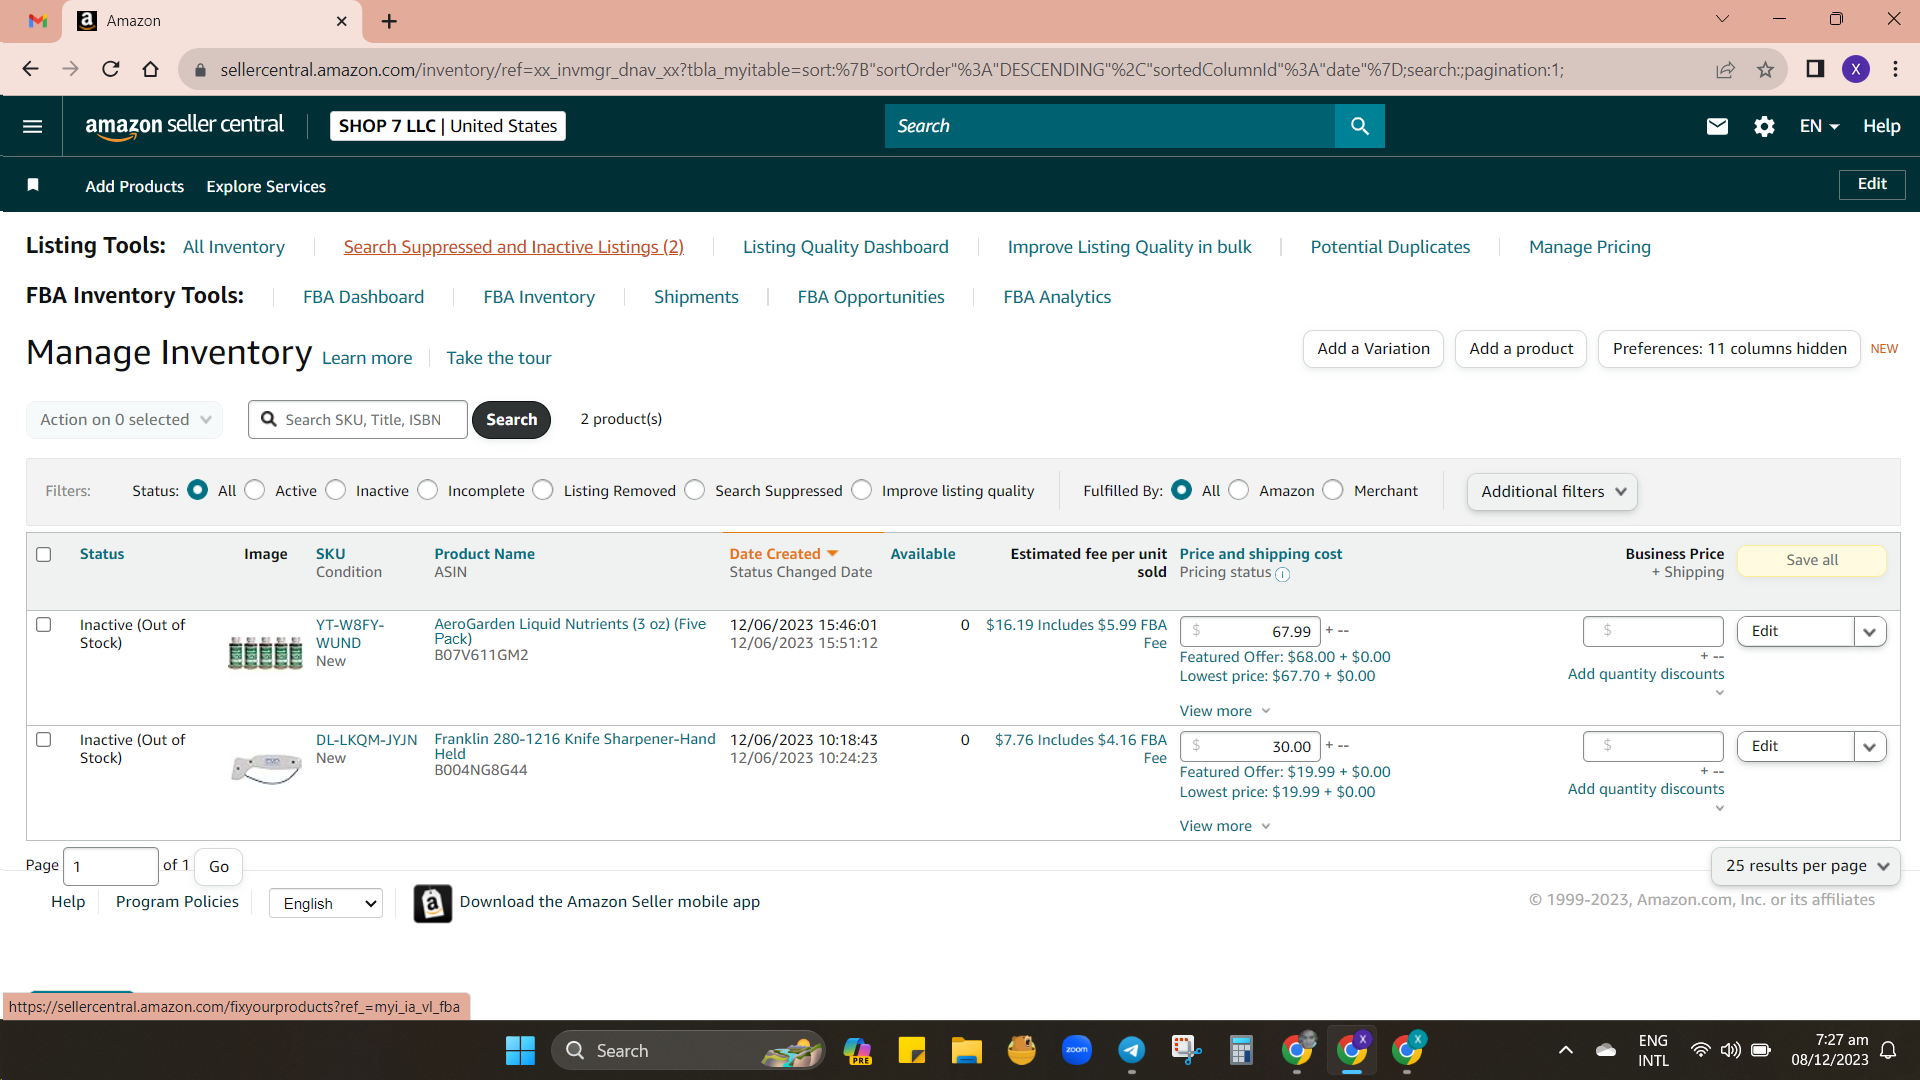Screen dimensions: 1920x1080
Task: Open FBA Analytics
Action: [x=1057, y=297]
